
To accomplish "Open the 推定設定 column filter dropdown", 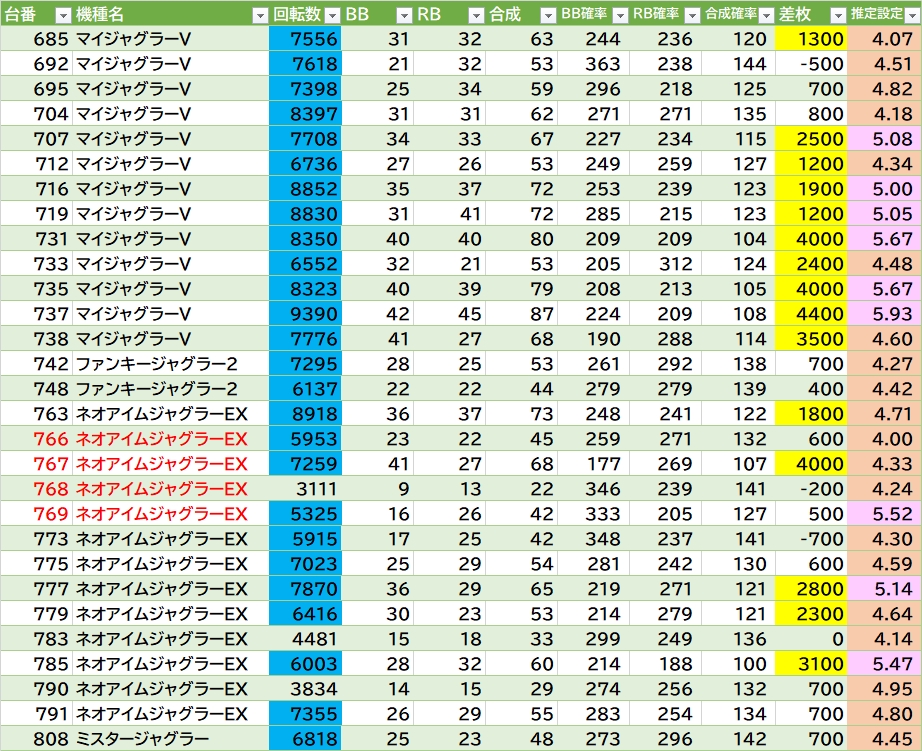I will click(x=911, y=16).
